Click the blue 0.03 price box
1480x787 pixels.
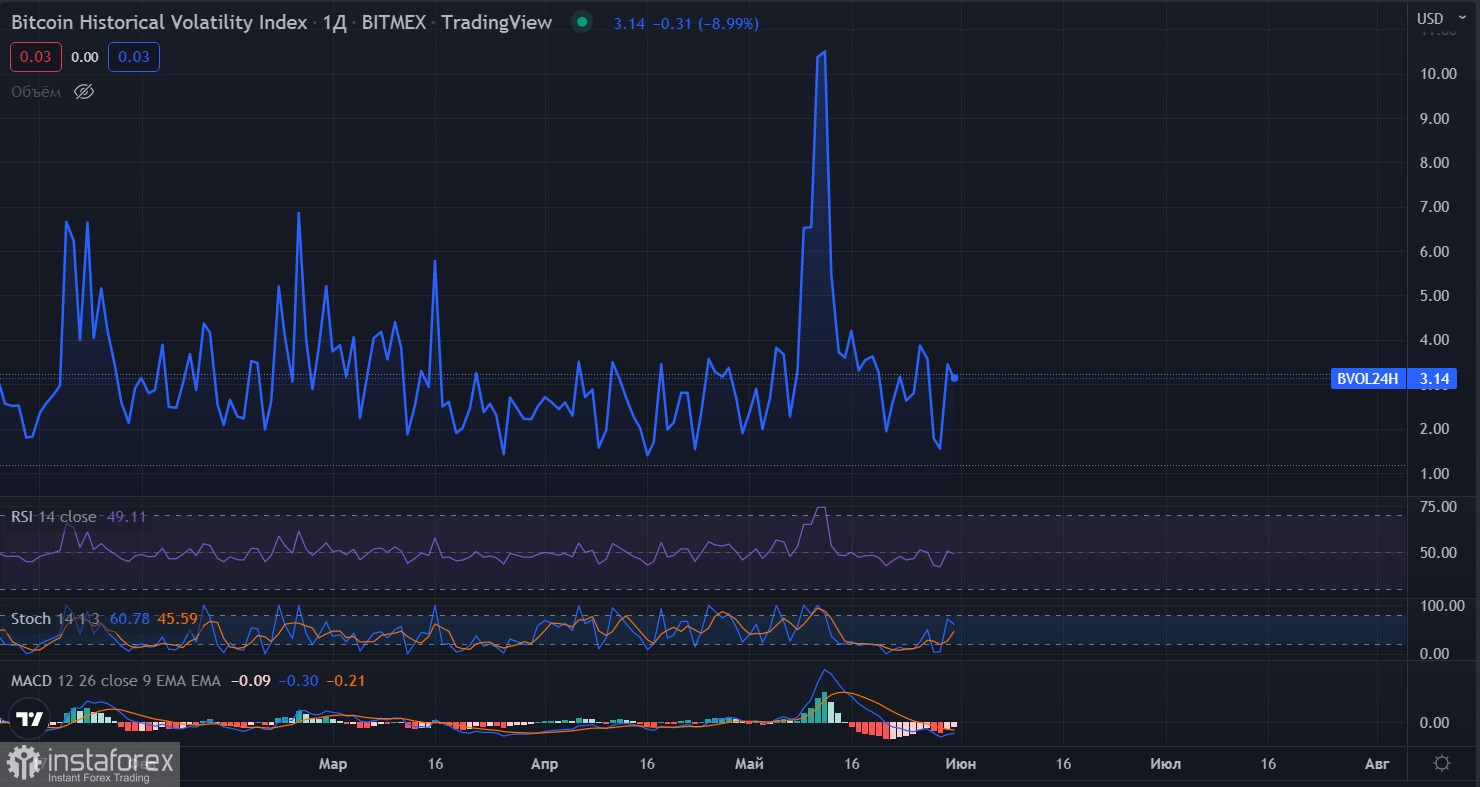(x=134, y=57)
